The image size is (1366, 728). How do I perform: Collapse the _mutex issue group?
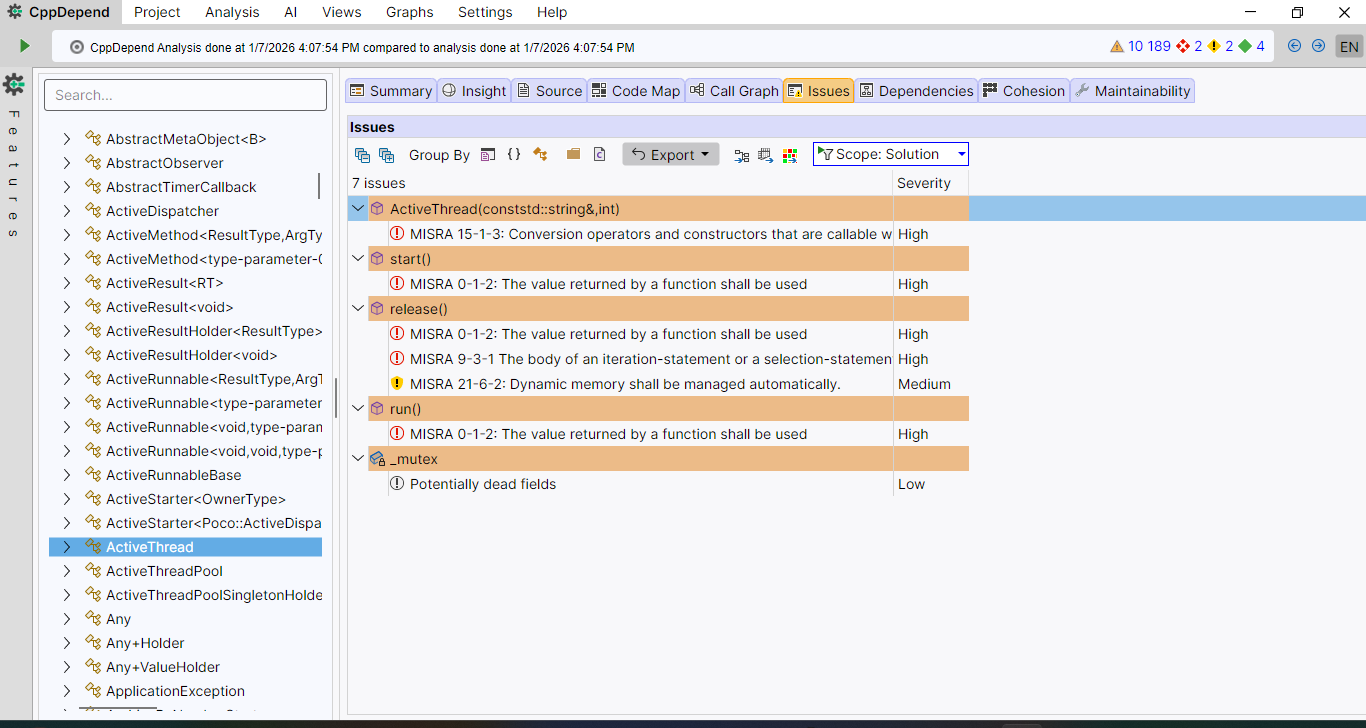357,459
